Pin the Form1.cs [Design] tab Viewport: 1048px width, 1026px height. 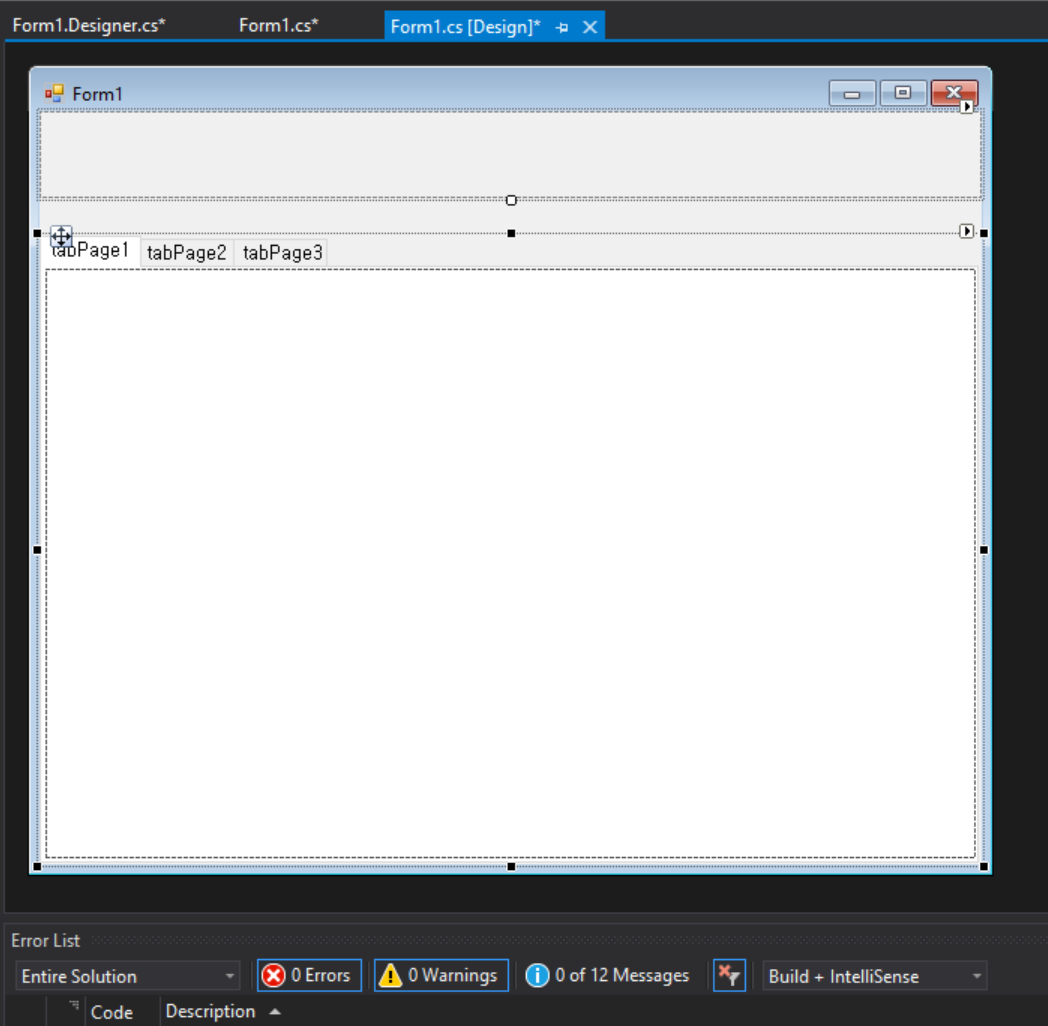pyautogui.click(x=562, y=27)
